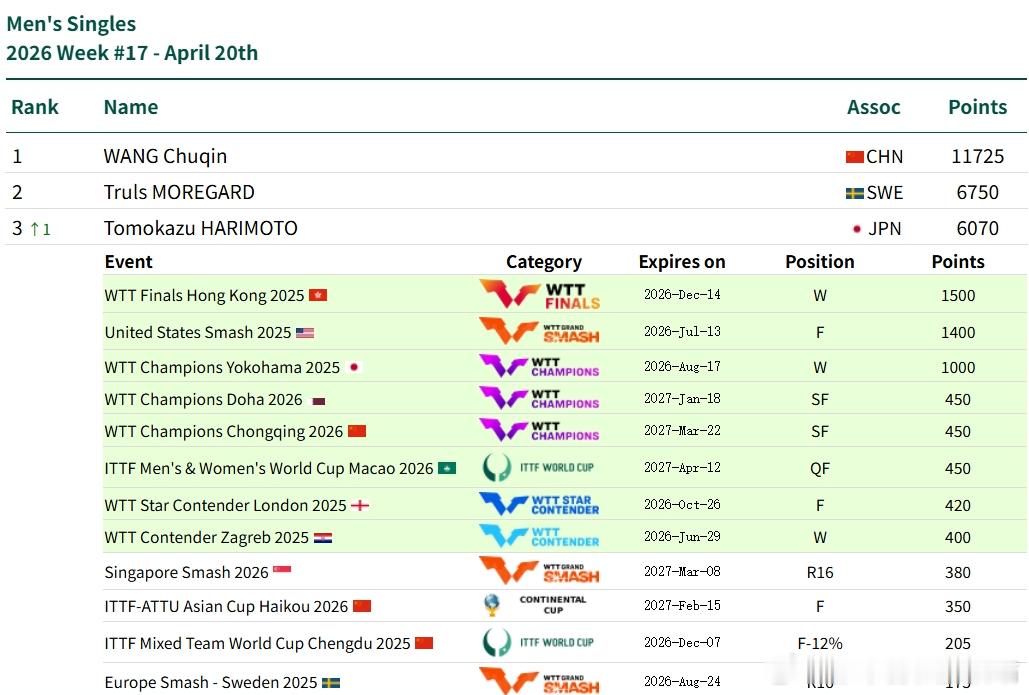Click the Rank column header
Viewport: 1029px width, 695px height.
35,107
